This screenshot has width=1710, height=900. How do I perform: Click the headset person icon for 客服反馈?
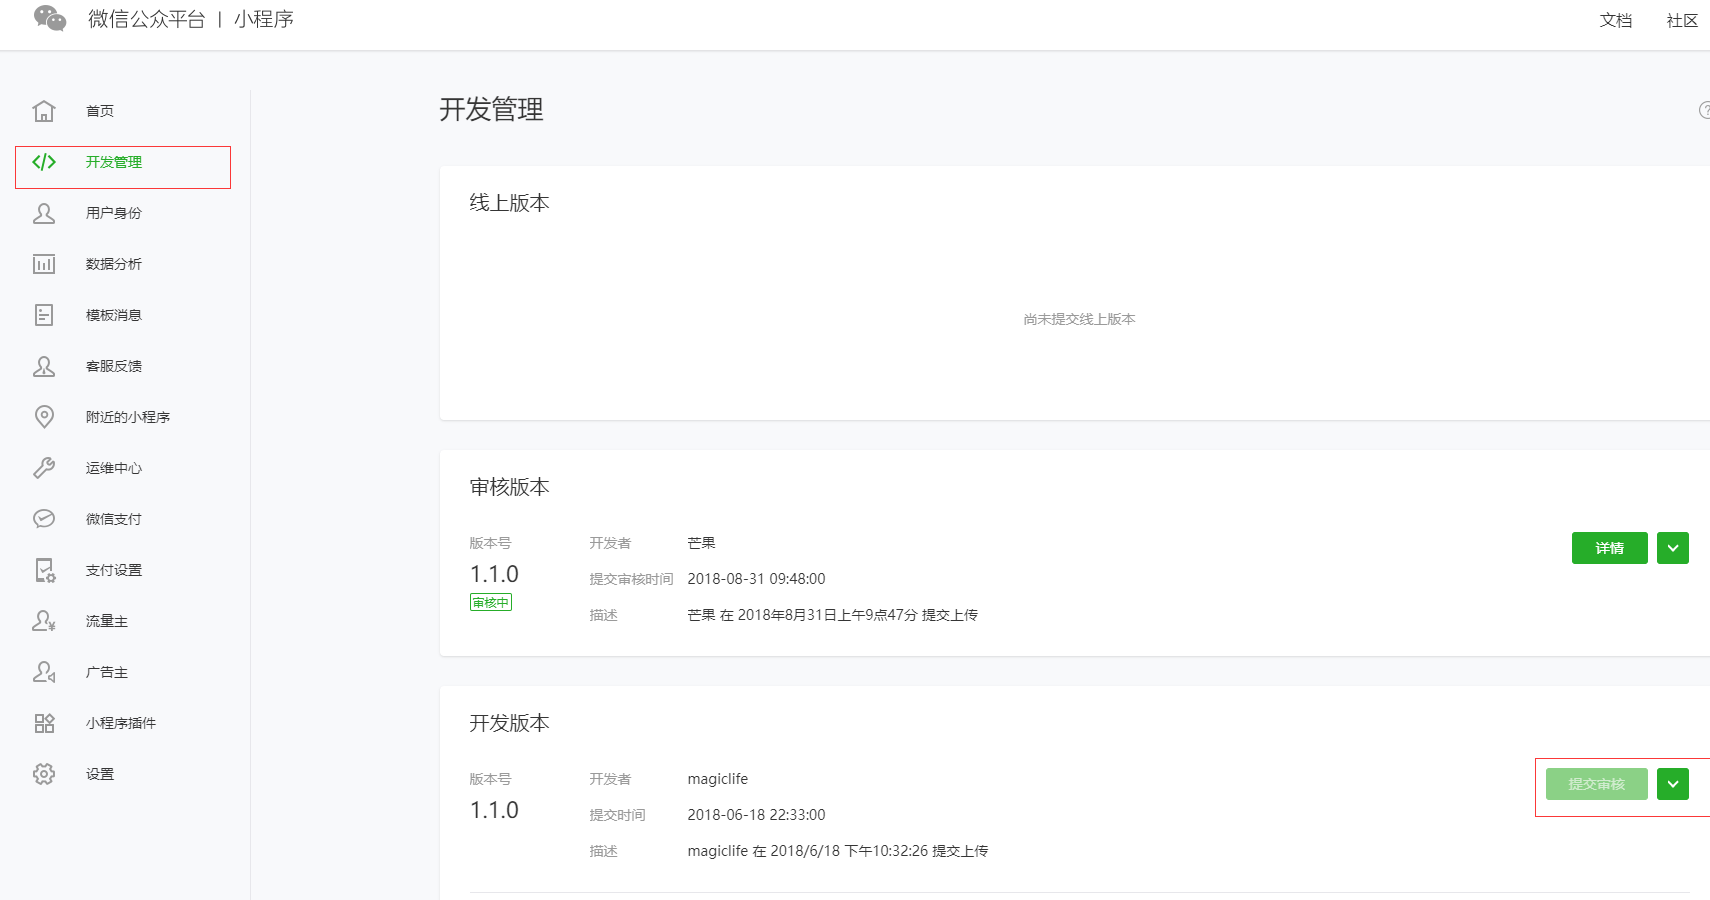44,366
